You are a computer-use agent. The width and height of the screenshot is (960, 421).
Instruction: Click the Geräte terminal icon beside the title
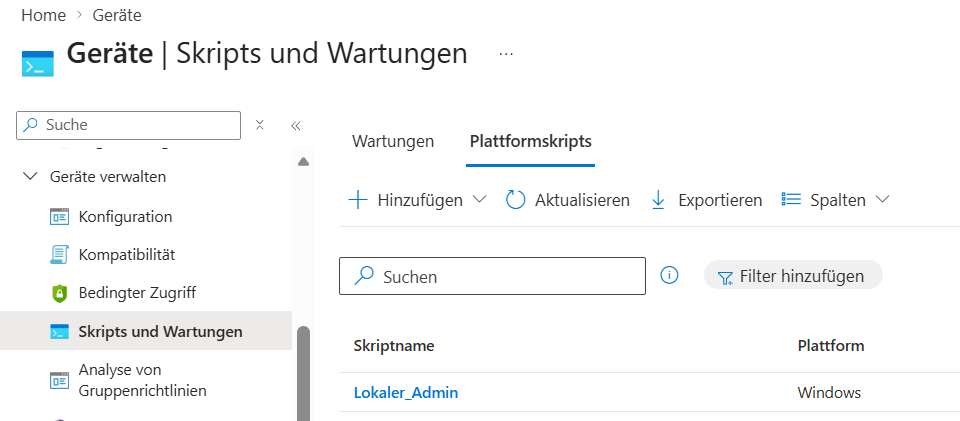pos(38,64)
